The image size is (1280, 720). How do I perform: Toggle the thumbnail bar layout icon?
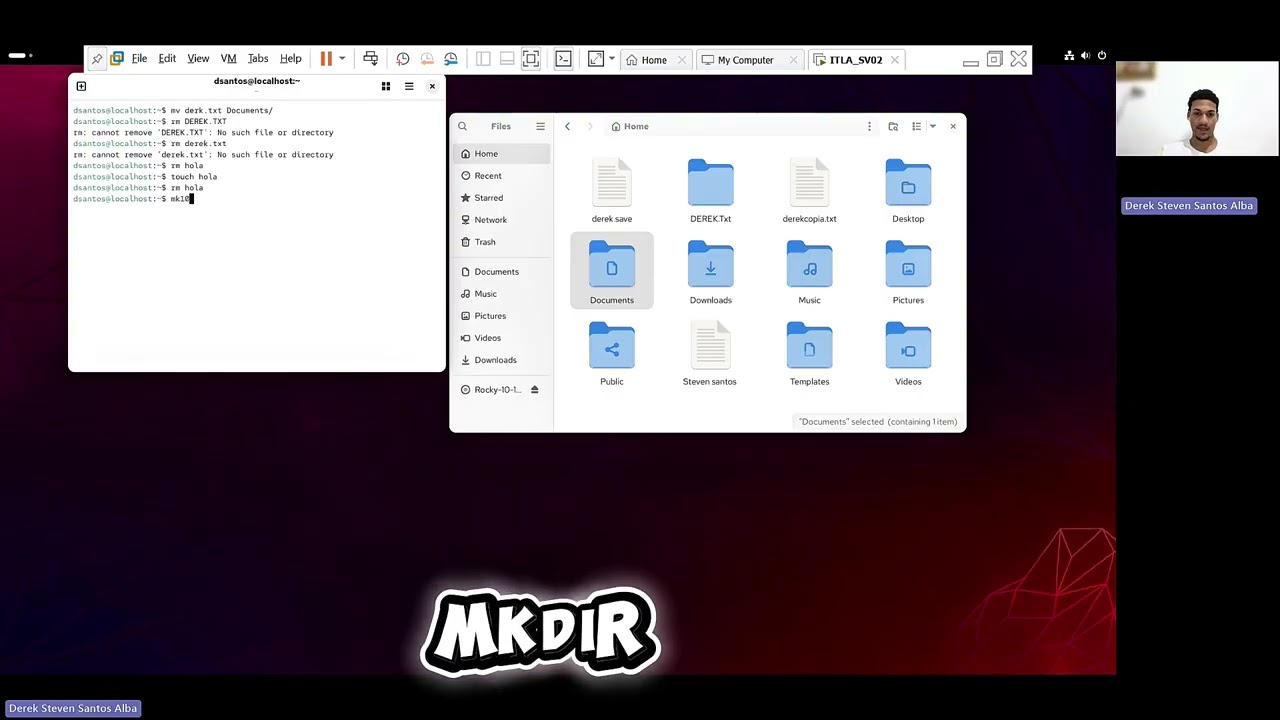click(507, 60)
